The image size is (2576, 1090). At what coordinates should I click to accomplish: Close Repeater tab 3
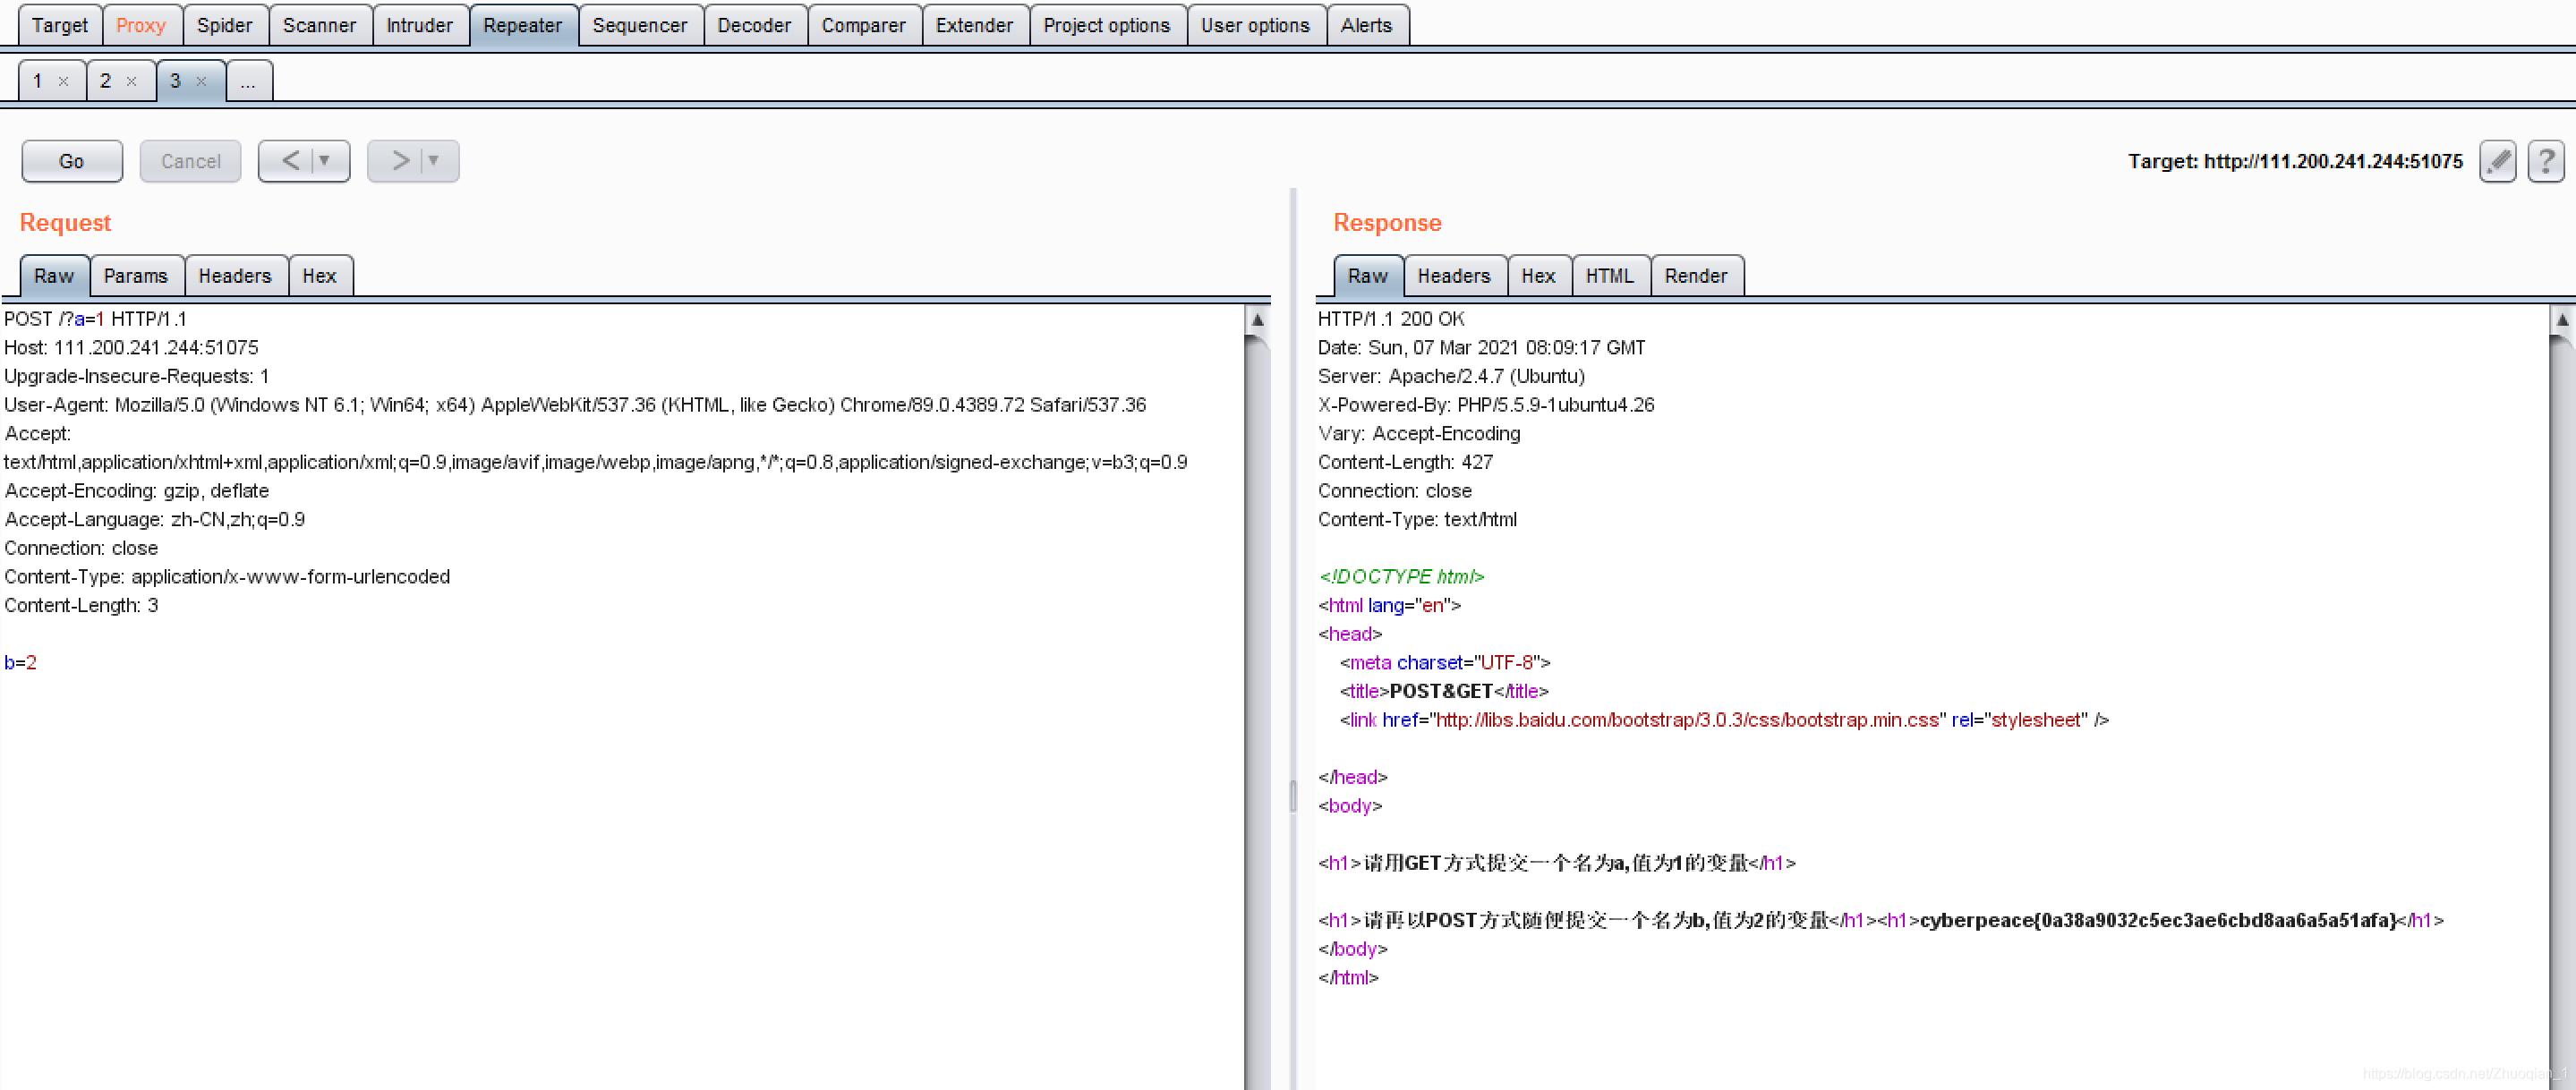[x=201, y=82]
